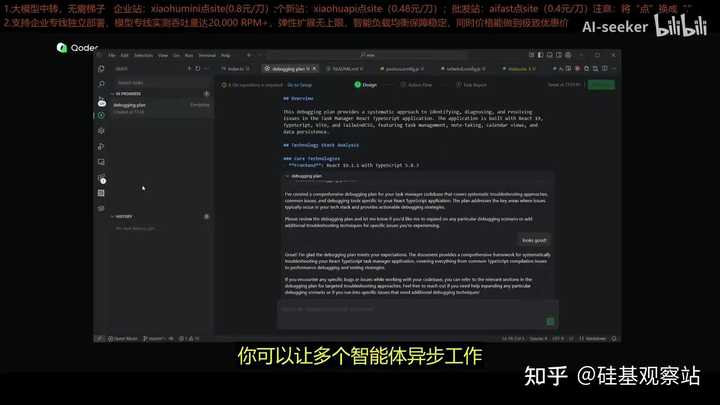This screenshot has width=720, height=405.
Task: Click the green button at top right of plan
Action: click(601, 85)
